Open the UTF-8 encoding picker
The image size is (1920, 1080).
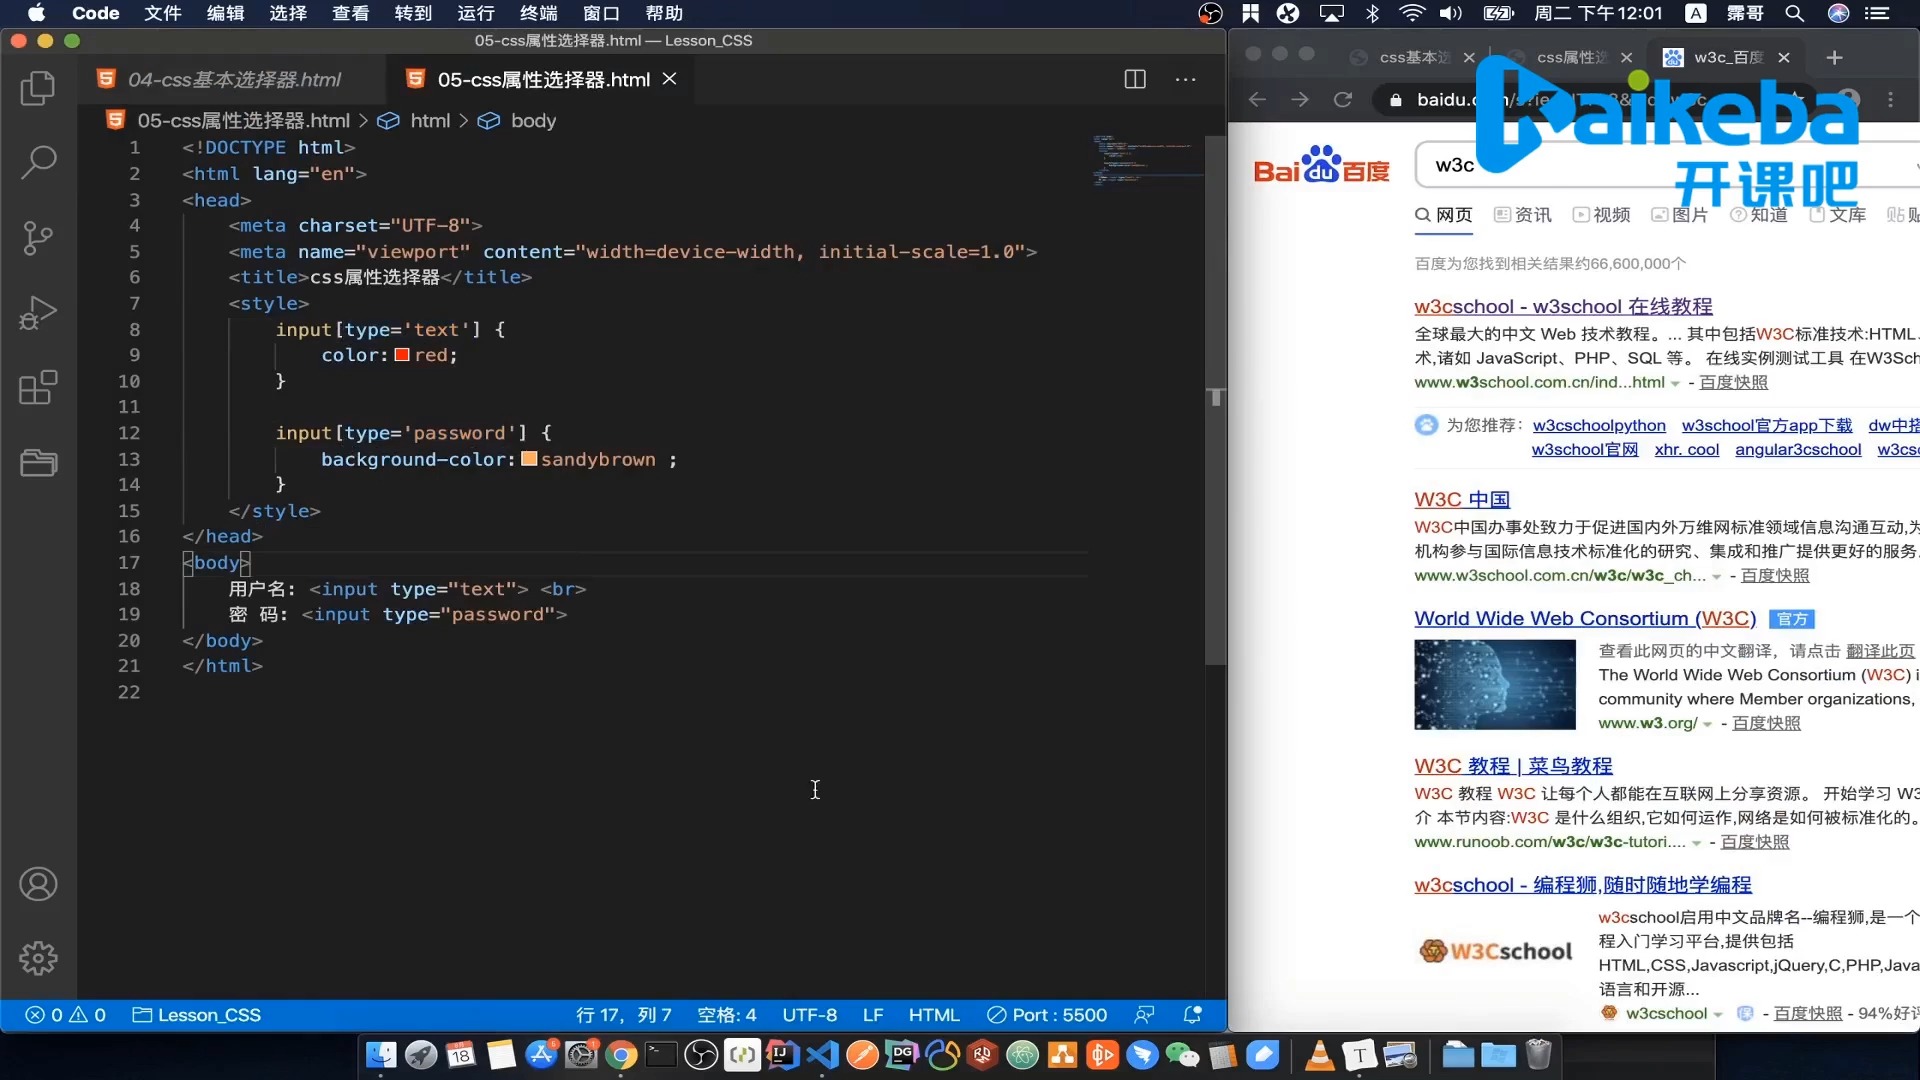[x=809, y=1015]
